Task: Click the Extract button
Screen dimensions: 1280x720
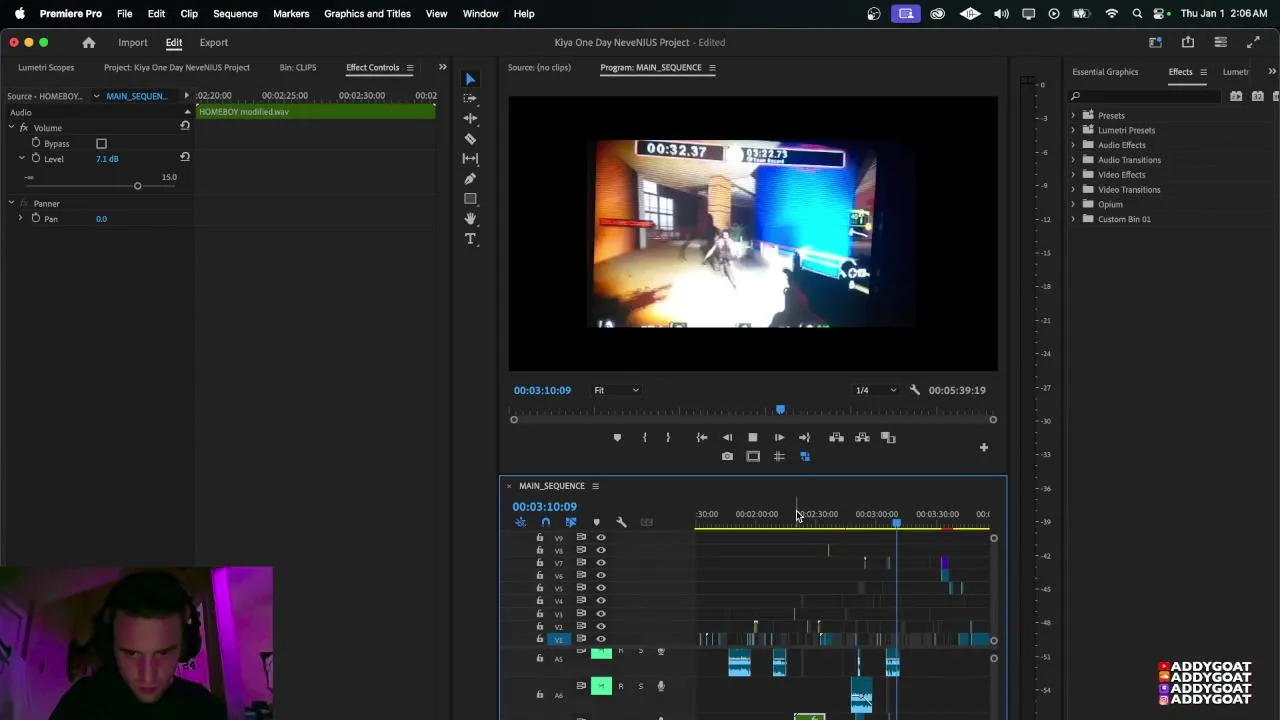Action: point(862,437)
